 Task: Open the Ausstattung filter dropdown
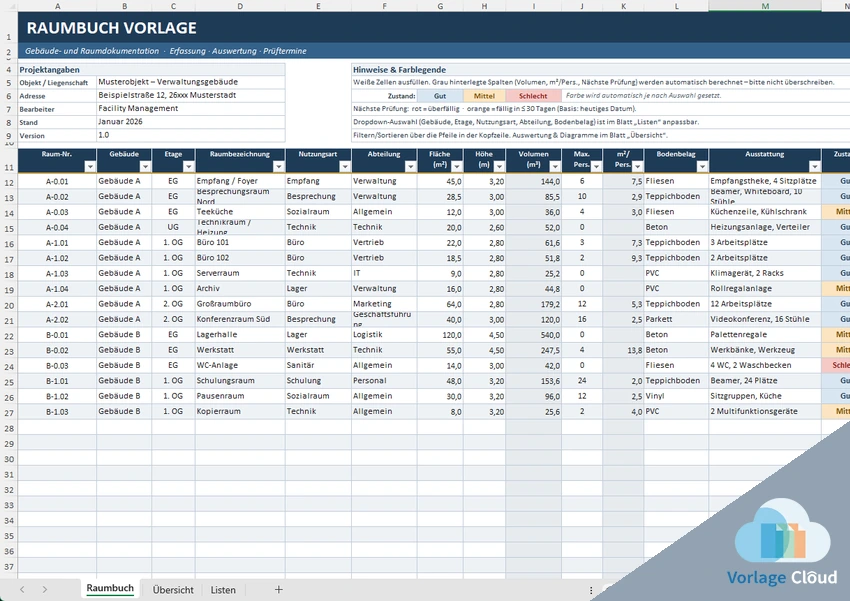click(x=814, y=166)
